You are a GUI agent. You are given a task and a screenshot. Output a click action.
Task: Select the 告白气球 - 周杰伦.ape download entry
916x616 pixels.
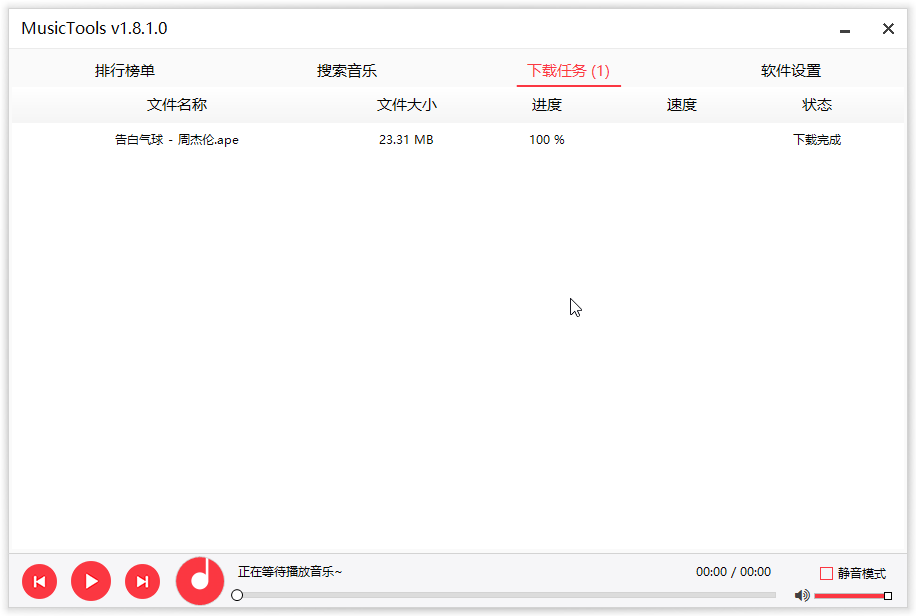176,140
